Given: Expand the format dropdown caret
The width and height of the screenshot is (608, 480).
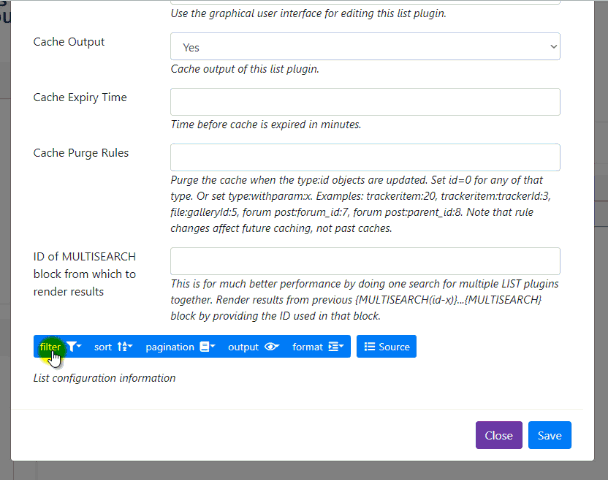Looking at the screenshot, I should click(343, 347).
